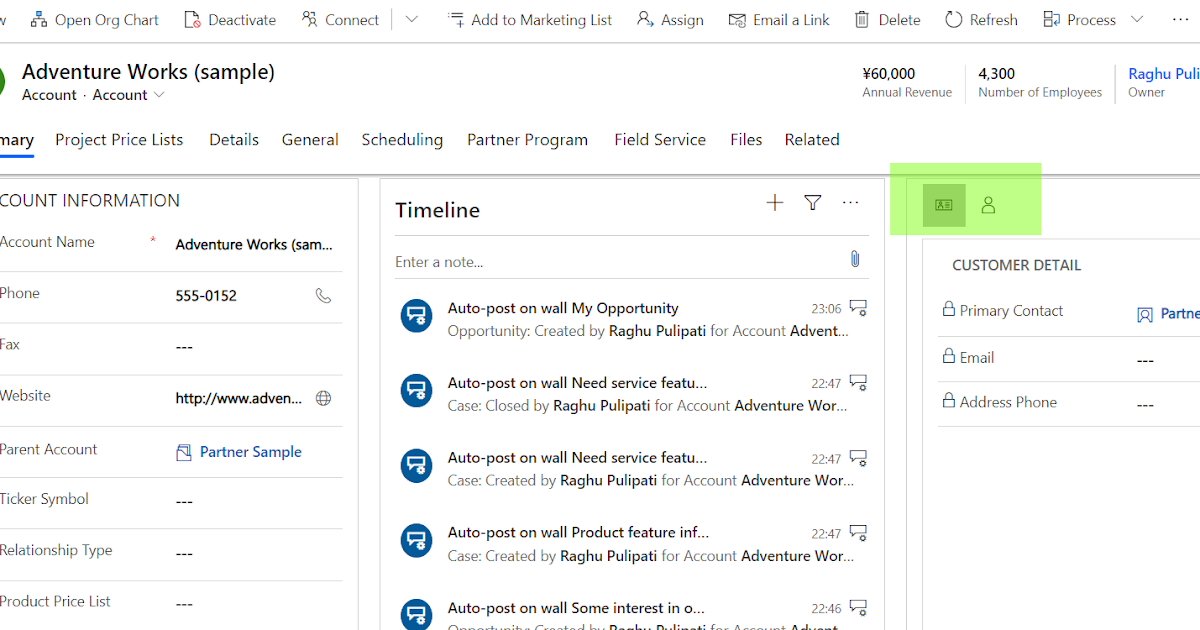Expand the Process dropdown chevron
This screenshot has width=1200, height=630.
point(1136,19)
